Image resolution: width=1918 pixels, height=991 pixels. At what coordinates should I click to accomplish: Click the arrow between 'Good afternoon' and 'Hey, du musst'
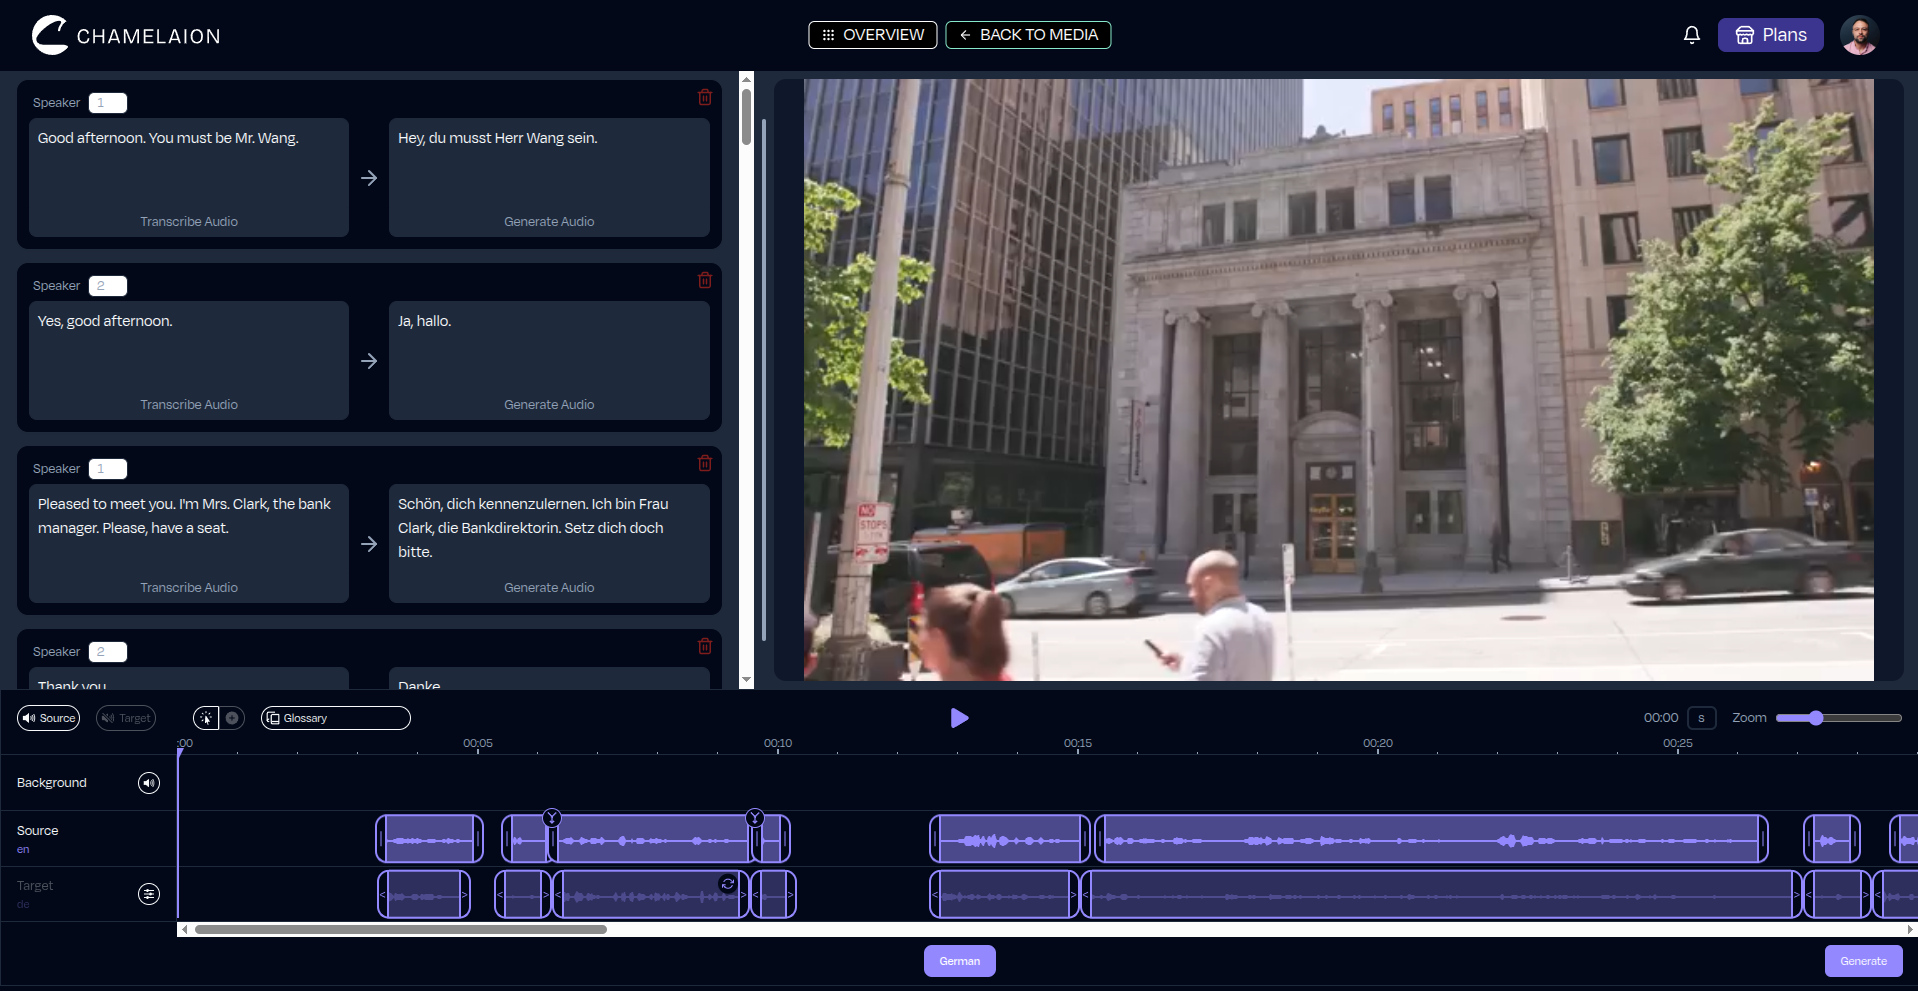click(x=369, y=178)
